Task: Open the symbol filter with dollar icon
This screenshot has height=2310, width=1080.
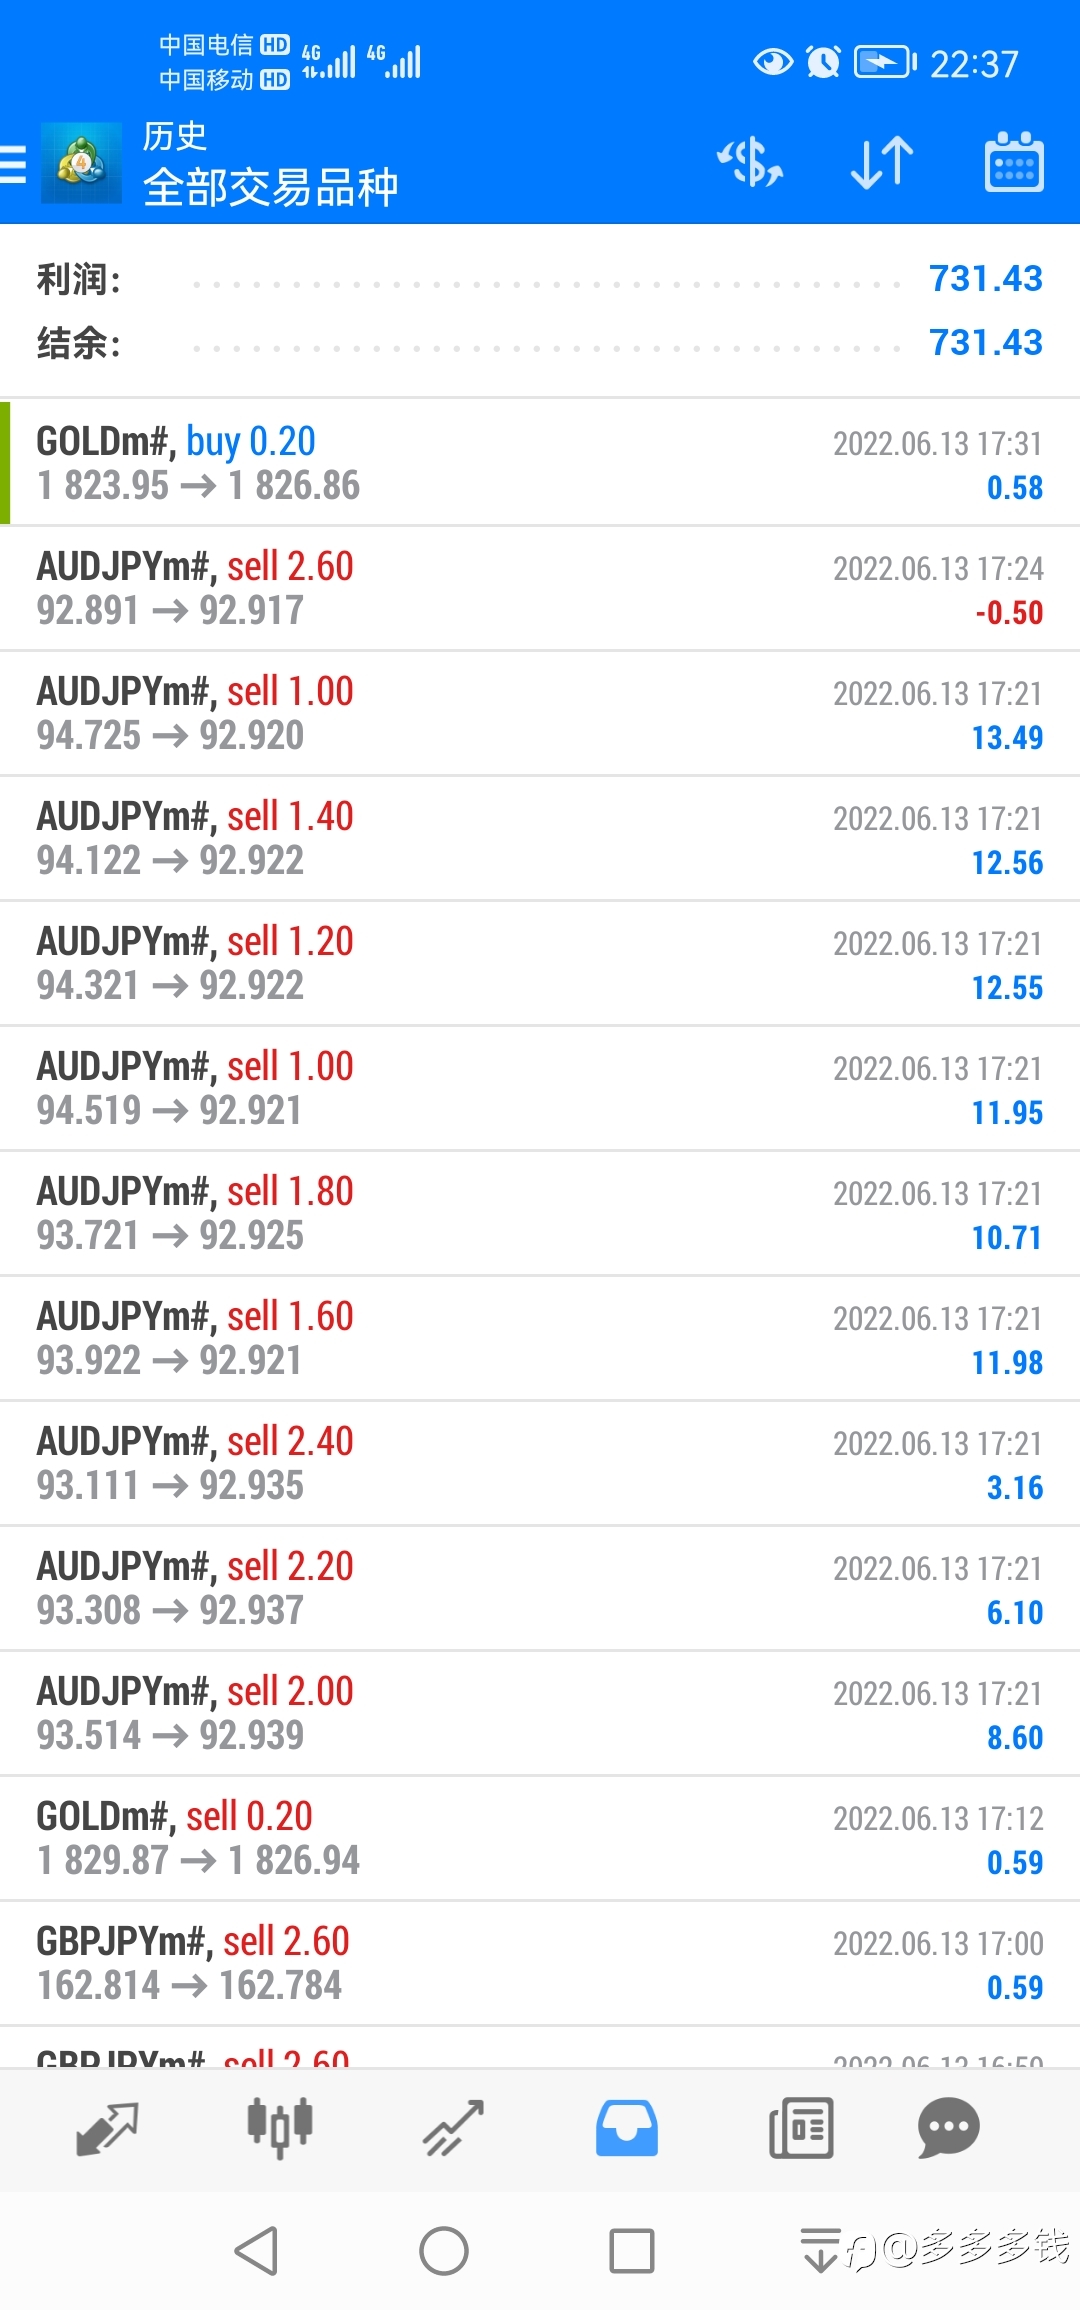Action: (750, 163)
